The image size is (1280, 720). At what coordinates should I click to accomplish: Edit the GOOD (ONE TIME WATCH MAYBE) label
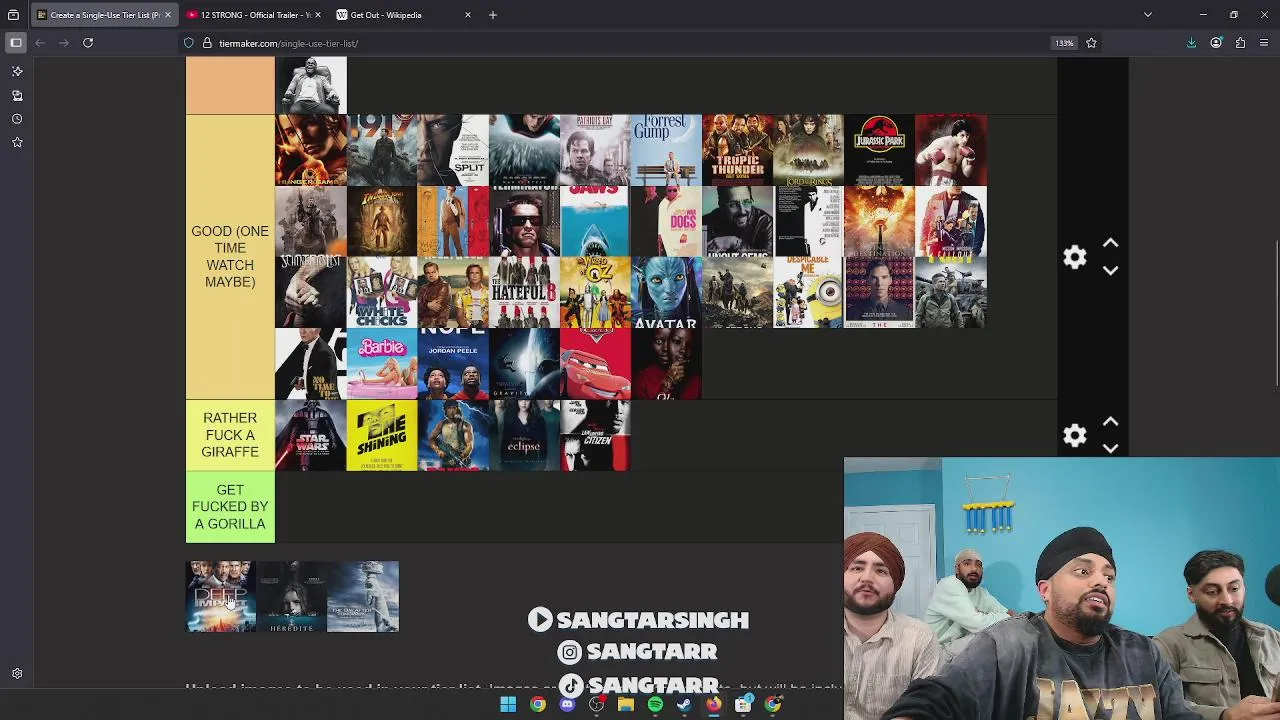(230, 257)
